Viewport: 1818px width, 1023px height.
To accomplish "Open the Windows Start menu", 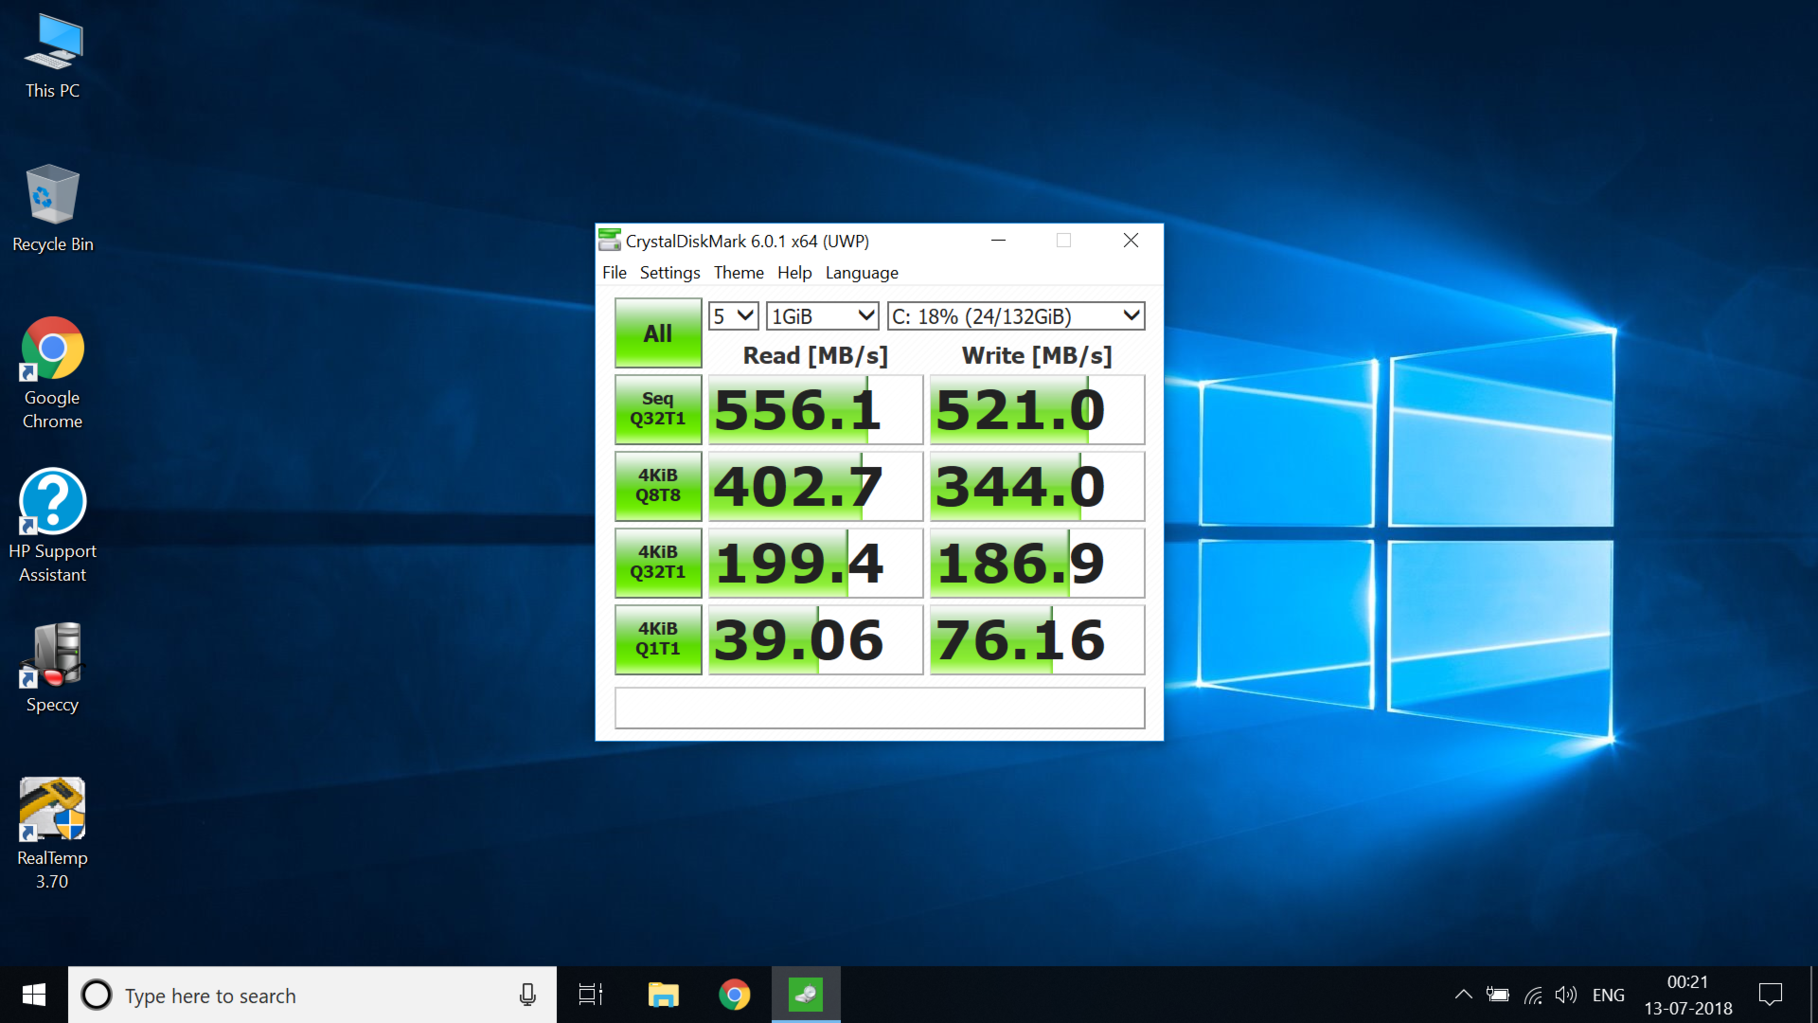I will (x=34, y=995).
